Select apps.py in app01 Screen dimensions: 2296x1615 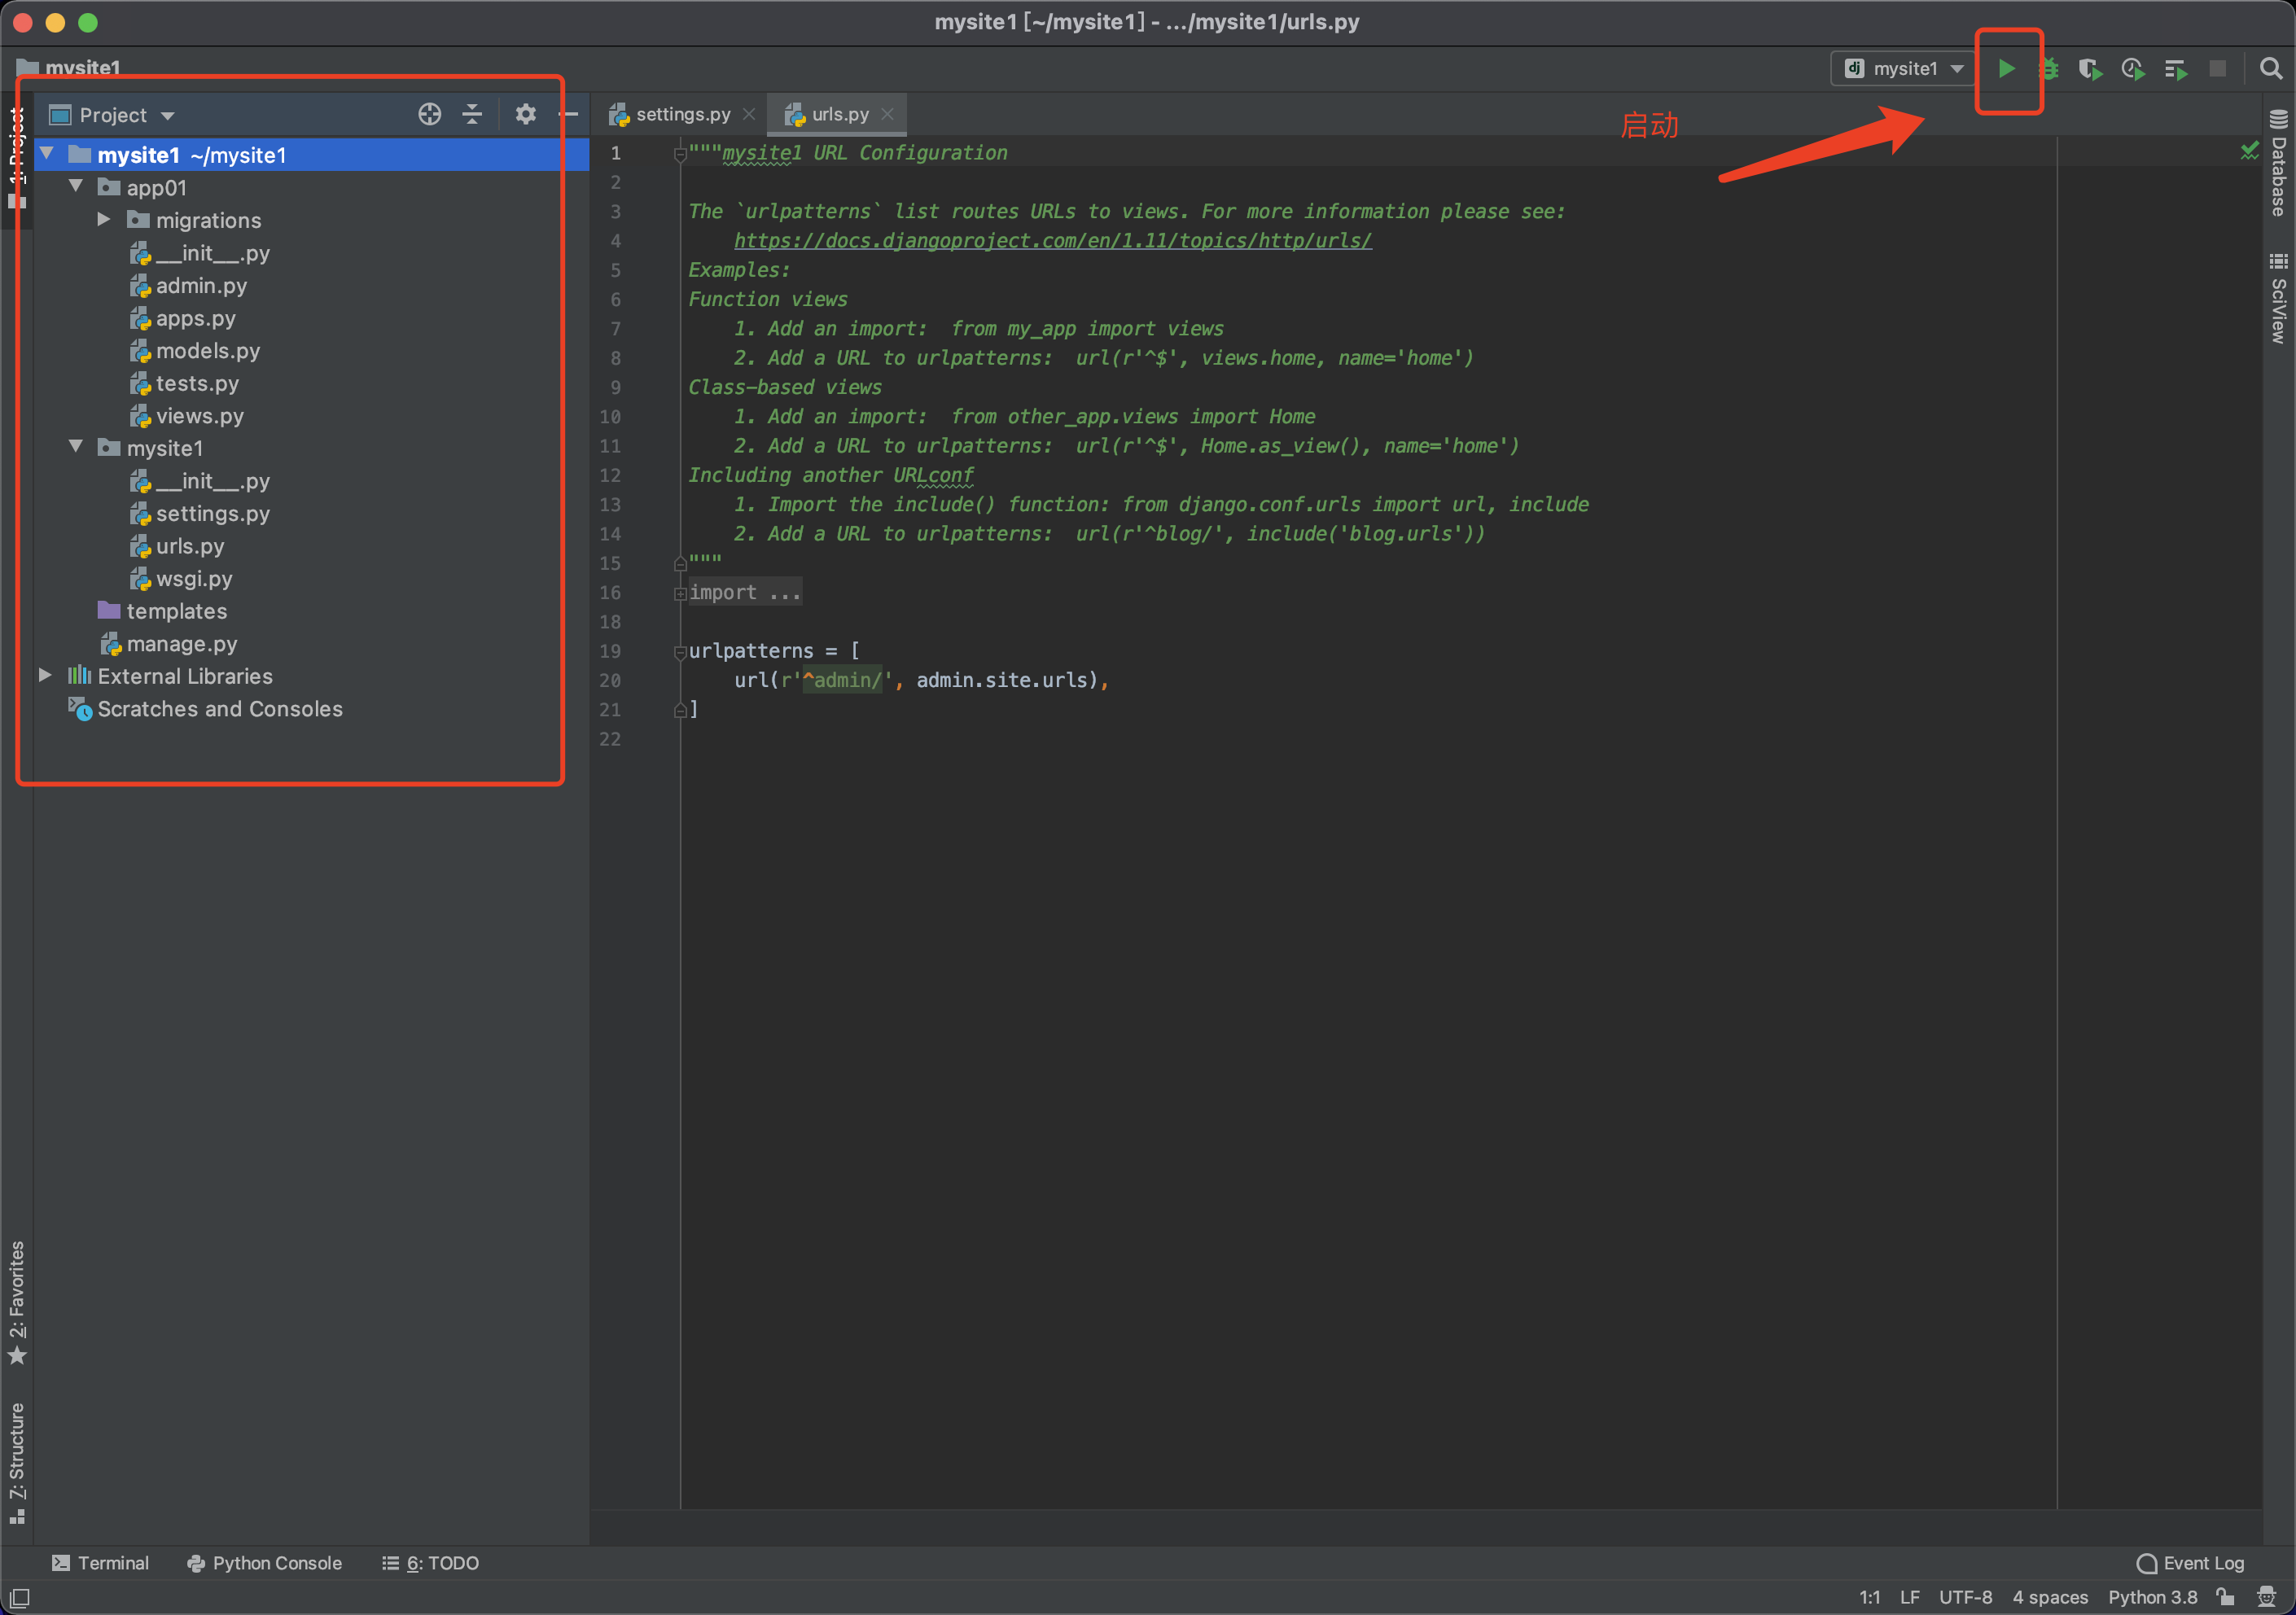182,319
